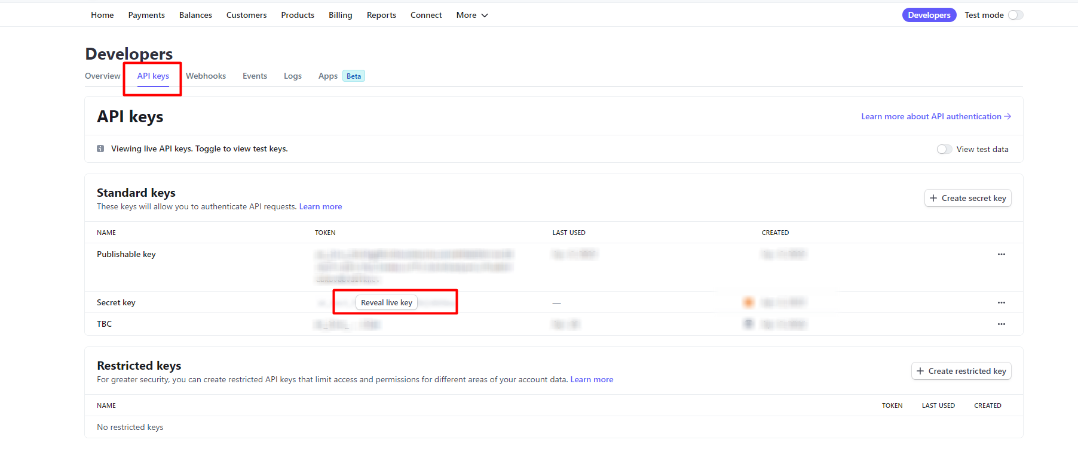
Task: Click the blurred TBC key token
Action: 347,324
